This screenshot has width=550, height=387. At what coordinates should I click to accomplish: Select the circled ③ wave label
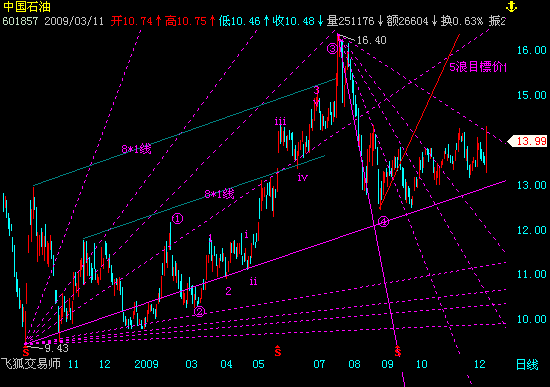click(332, 49)
